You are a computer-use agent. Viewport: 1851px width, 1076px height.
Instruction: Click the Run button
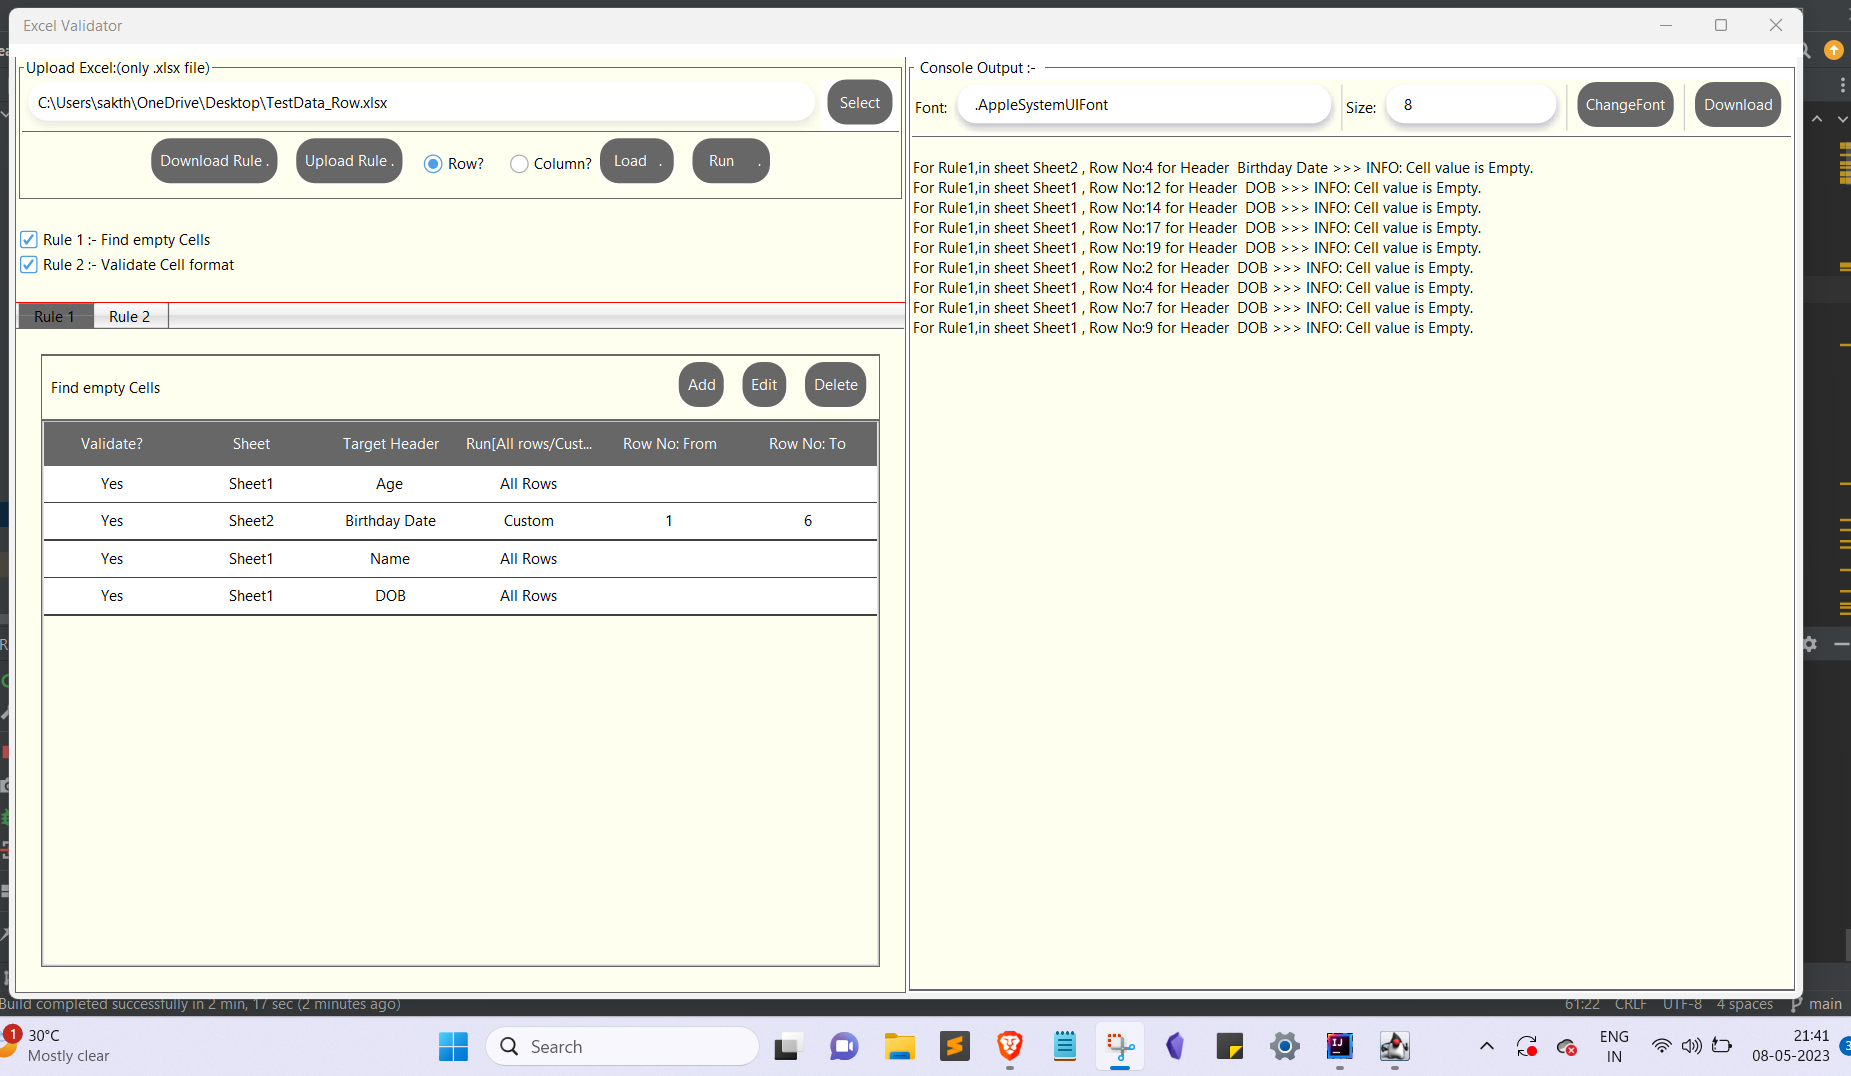click(x=730, y=161)
